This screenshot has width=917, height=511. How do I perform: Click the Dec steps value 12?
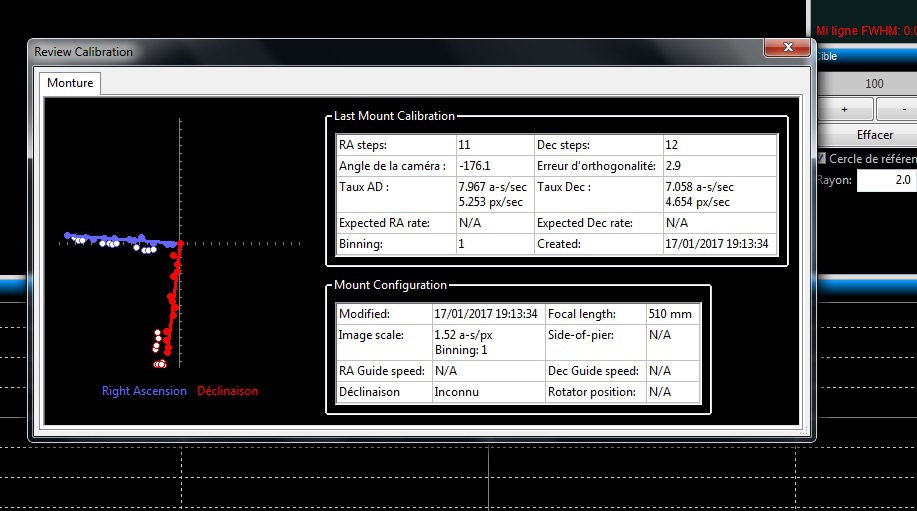[671, 145]
